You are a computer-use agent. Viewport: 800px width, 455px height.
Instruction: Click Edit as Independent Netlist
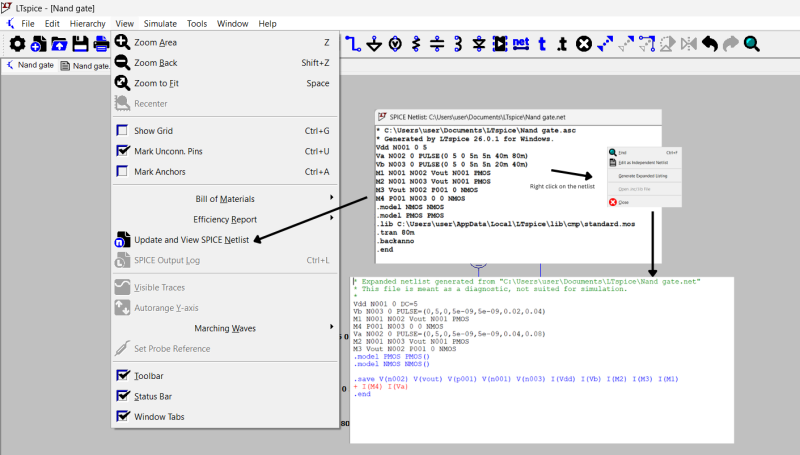point(643,163)
